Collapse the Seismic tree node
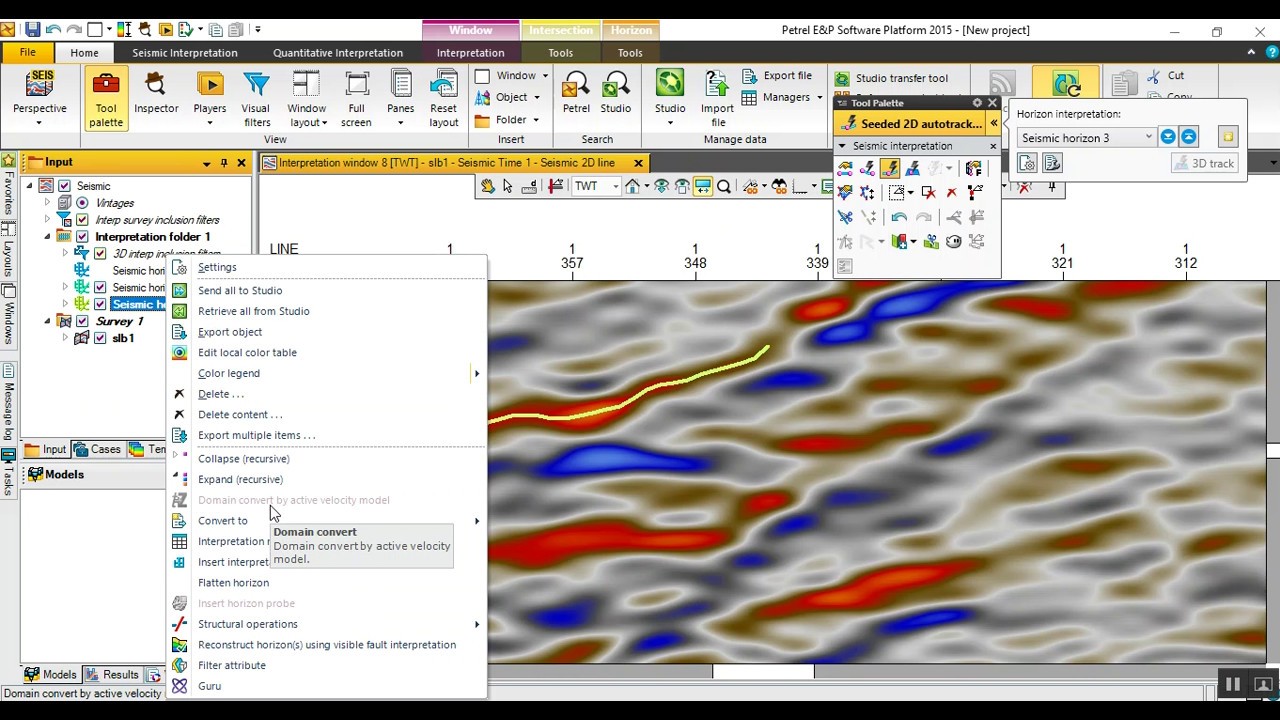This screenshot has width=1280, height=720. [29, 186]
